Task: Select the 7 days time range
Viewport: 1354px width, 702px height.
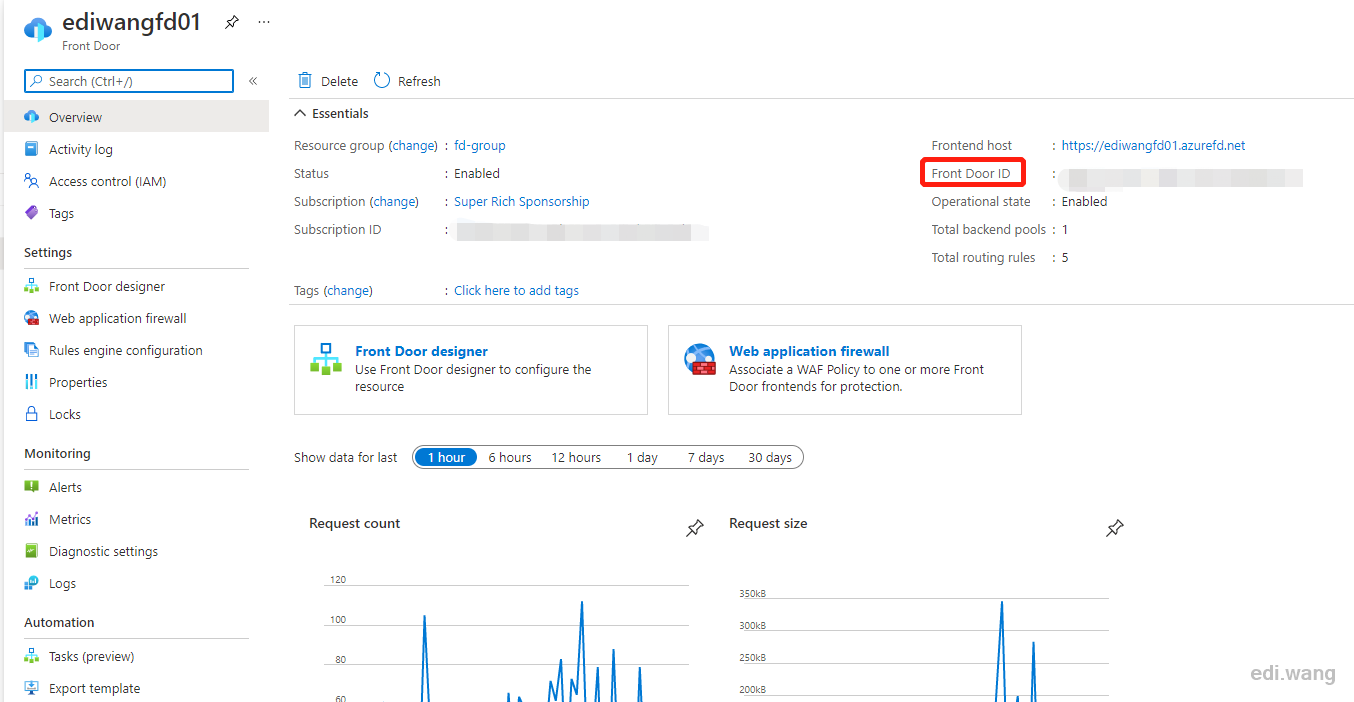Action: tap(706, 458)
